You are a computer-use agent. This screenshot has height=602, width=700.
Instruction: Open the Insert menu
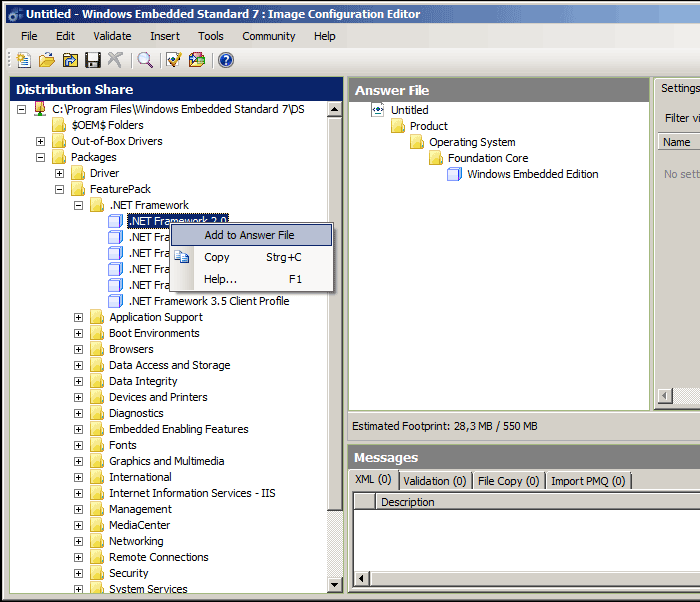point(165,36)
